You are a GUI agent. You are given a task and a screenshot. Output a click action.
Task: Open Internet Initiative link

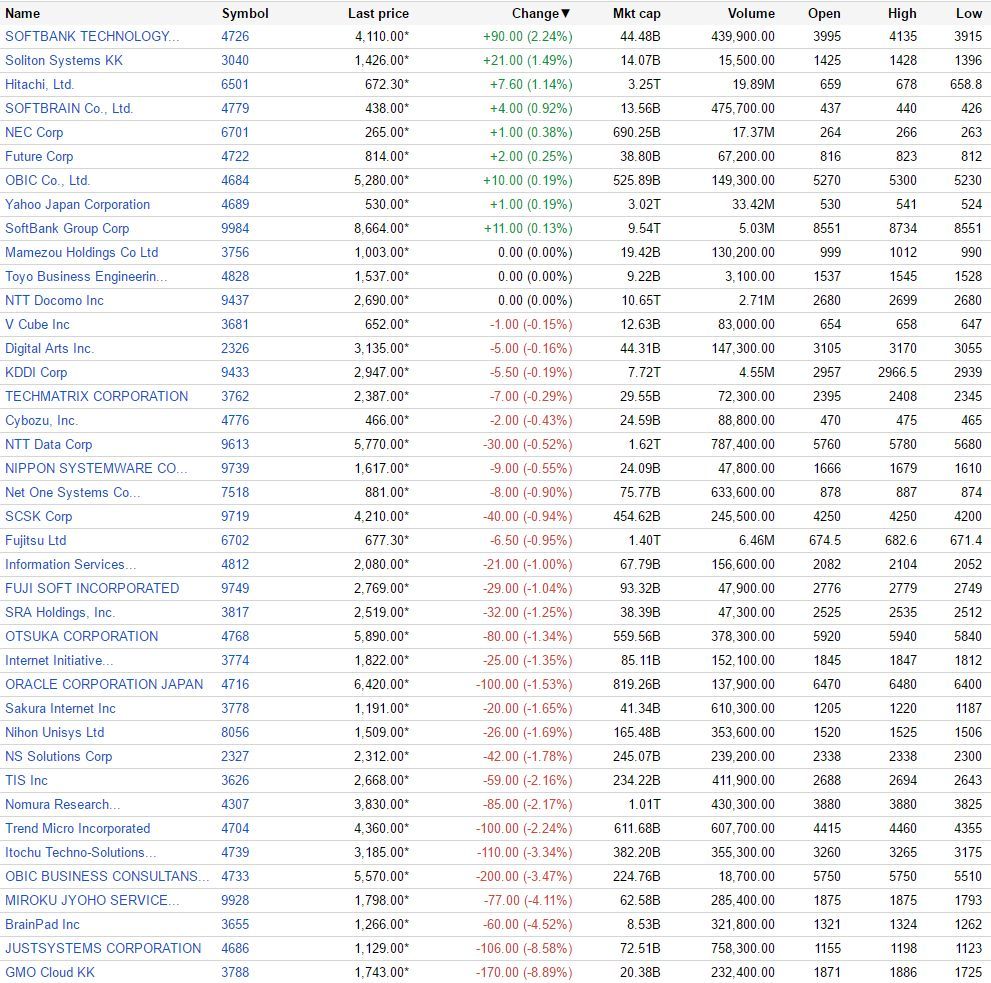point(59,661)
